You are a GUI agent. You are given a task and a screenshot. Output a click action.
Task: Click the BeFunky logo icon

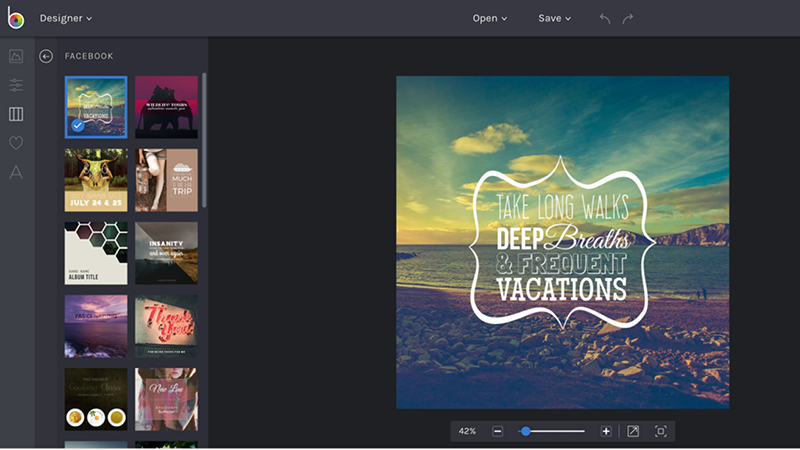15,18
